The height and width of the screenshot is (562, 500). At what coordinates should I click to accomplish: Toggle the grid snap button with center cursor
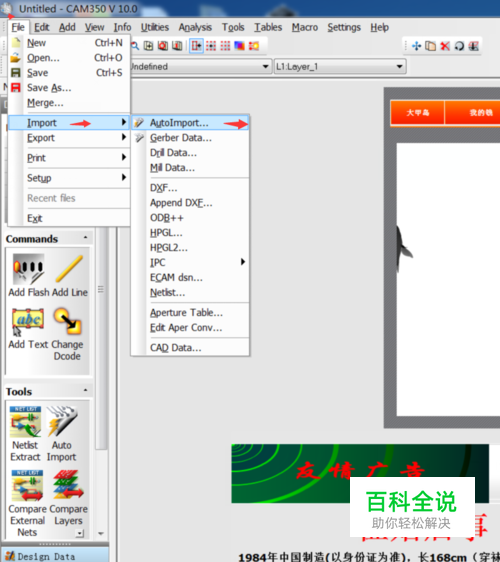(211, 46)
